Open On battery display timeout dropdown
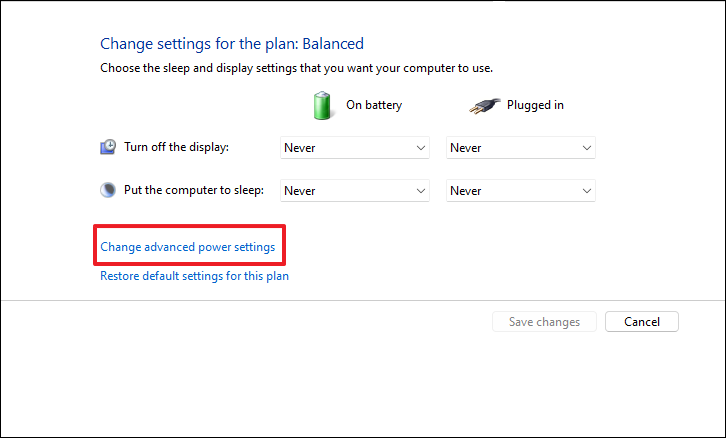726x438 pixels. [355, 148]
